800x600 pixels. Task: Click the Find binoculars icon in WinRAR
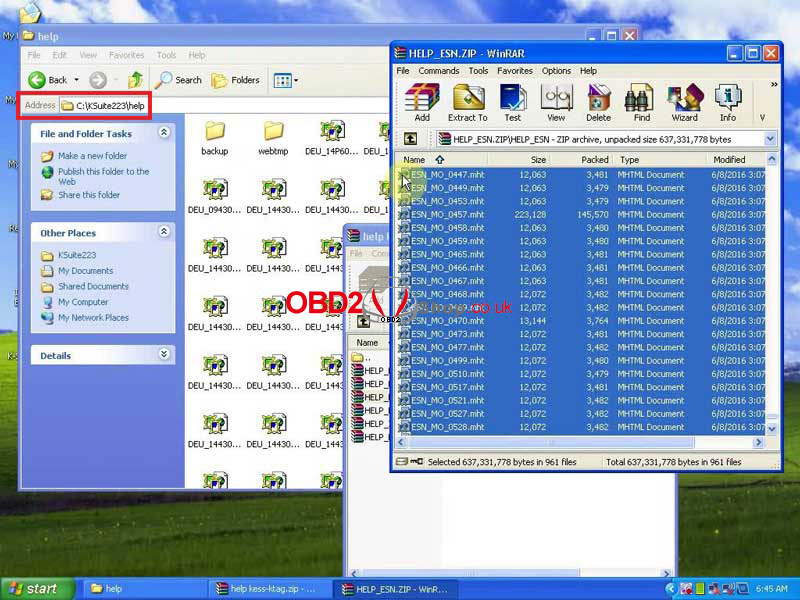[x=641, y=102]
